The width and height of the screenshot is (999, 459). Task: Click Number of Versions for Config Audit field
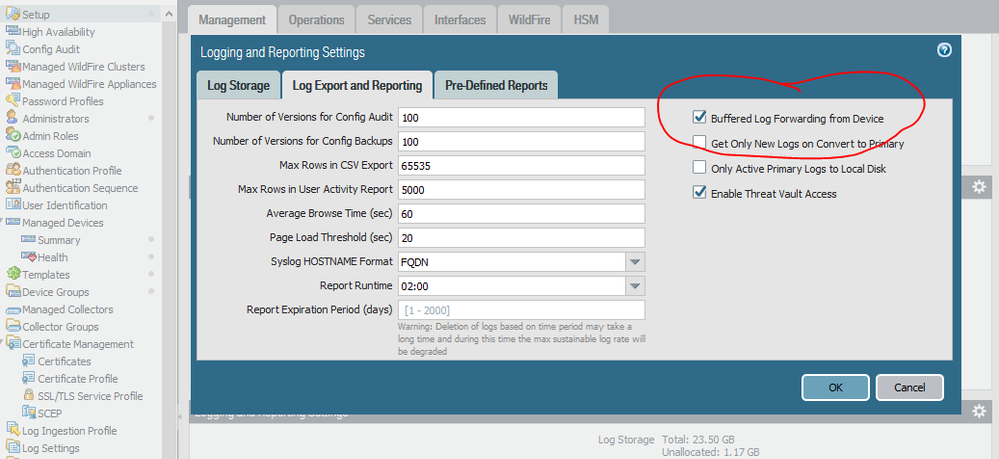point(521,117)
